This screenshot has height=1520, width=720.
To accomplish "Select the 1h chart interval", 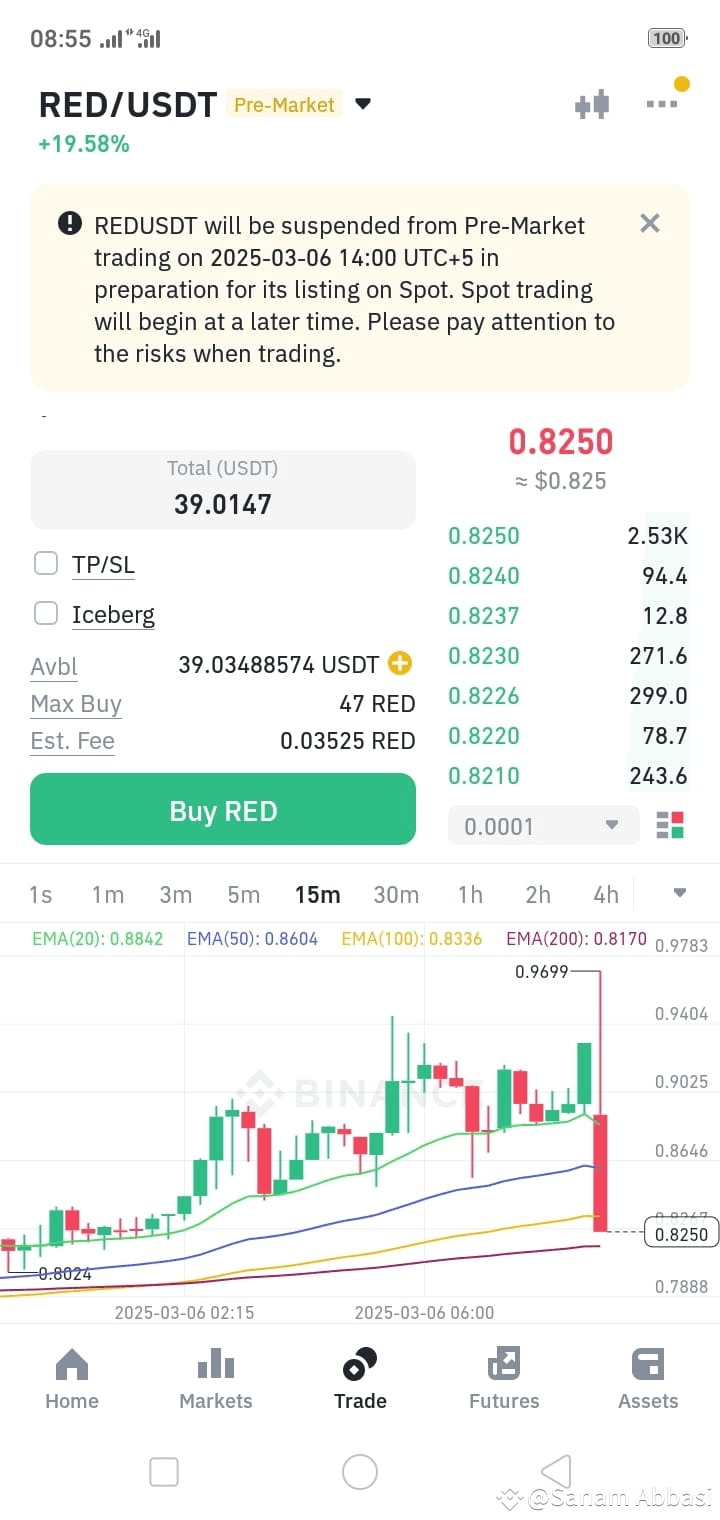I will click(470, 894).
